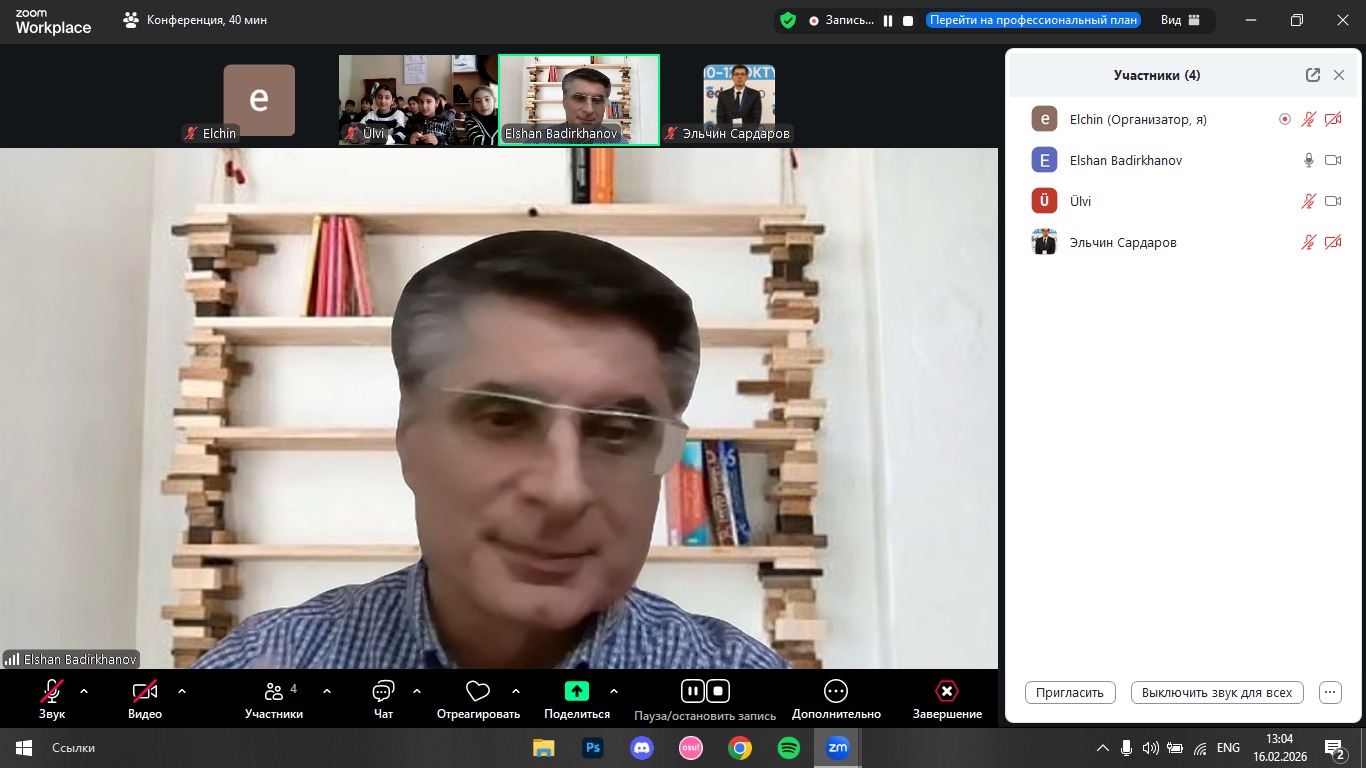1366x768 pixels.
Task: Turn on camera with Видео button
Action: point(145,691)
